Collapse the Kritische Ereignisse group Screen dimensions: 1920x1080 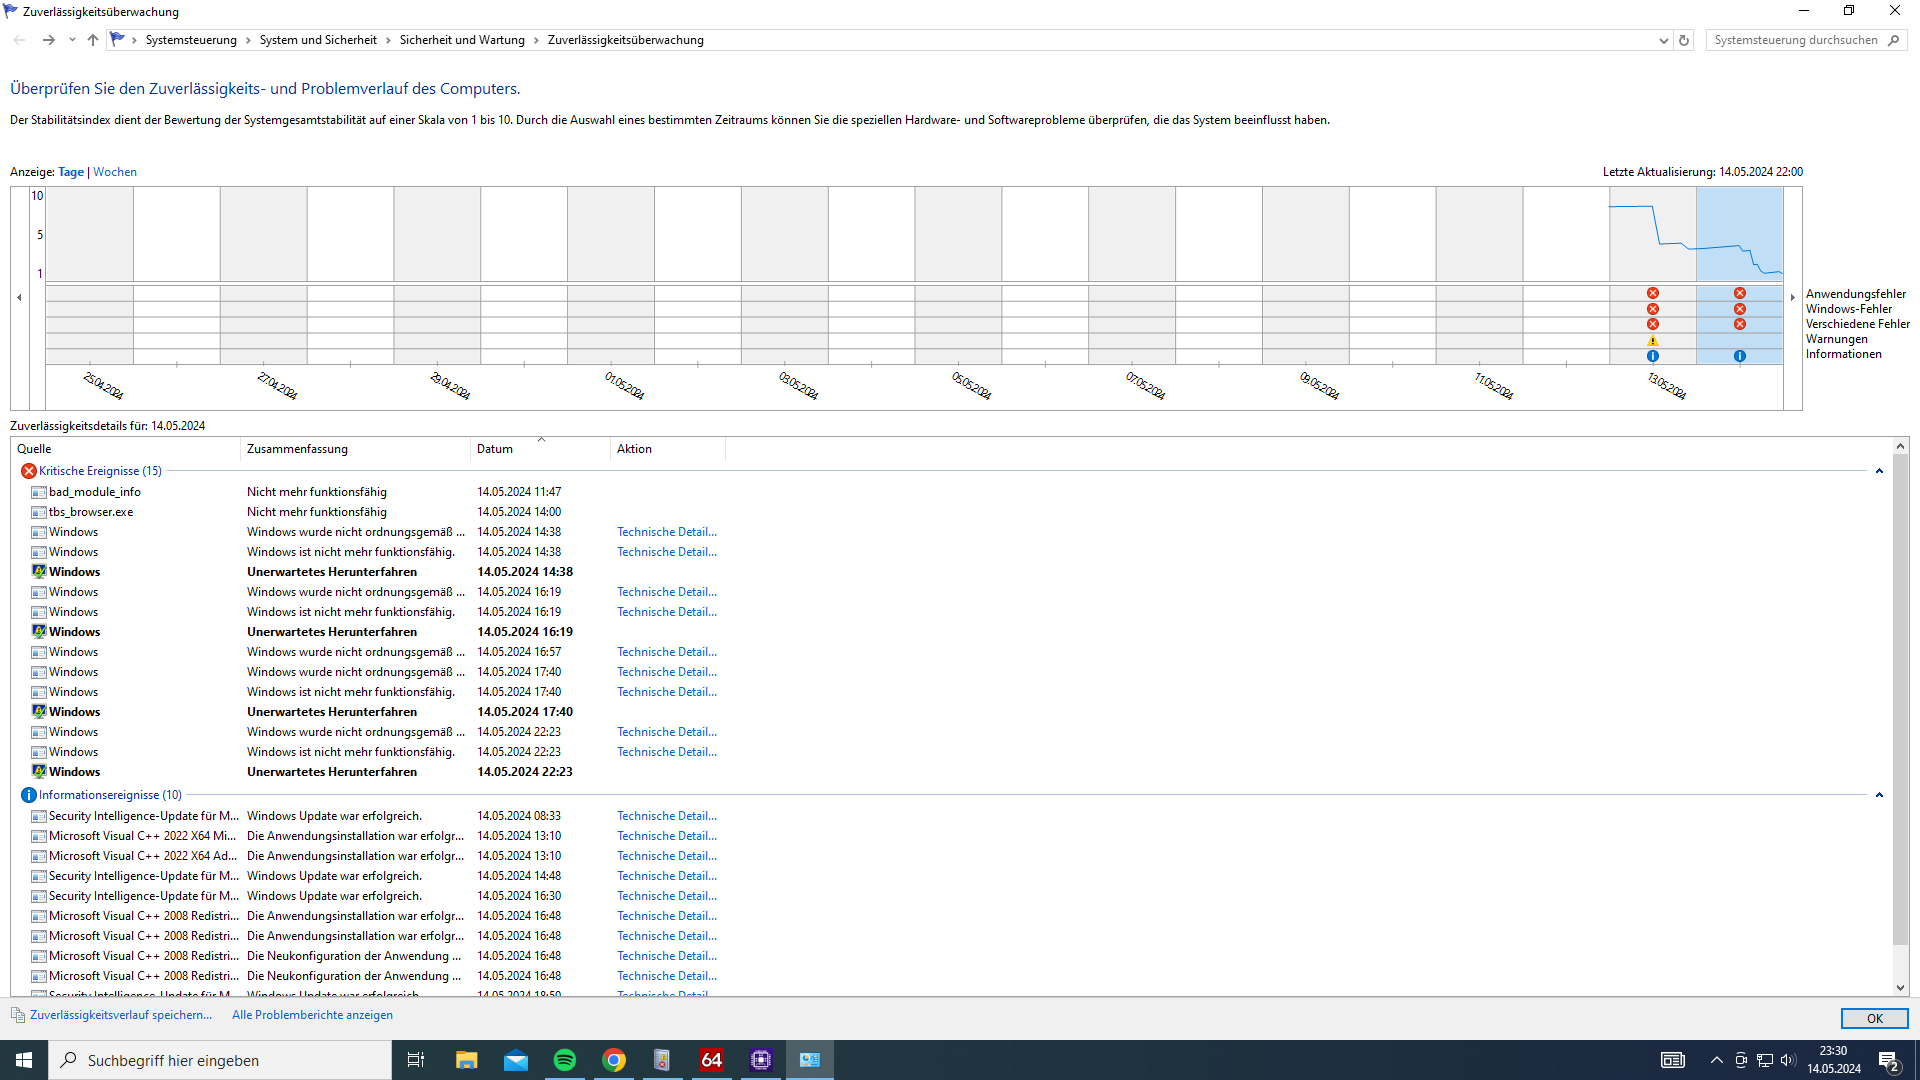pos(1879,471)
